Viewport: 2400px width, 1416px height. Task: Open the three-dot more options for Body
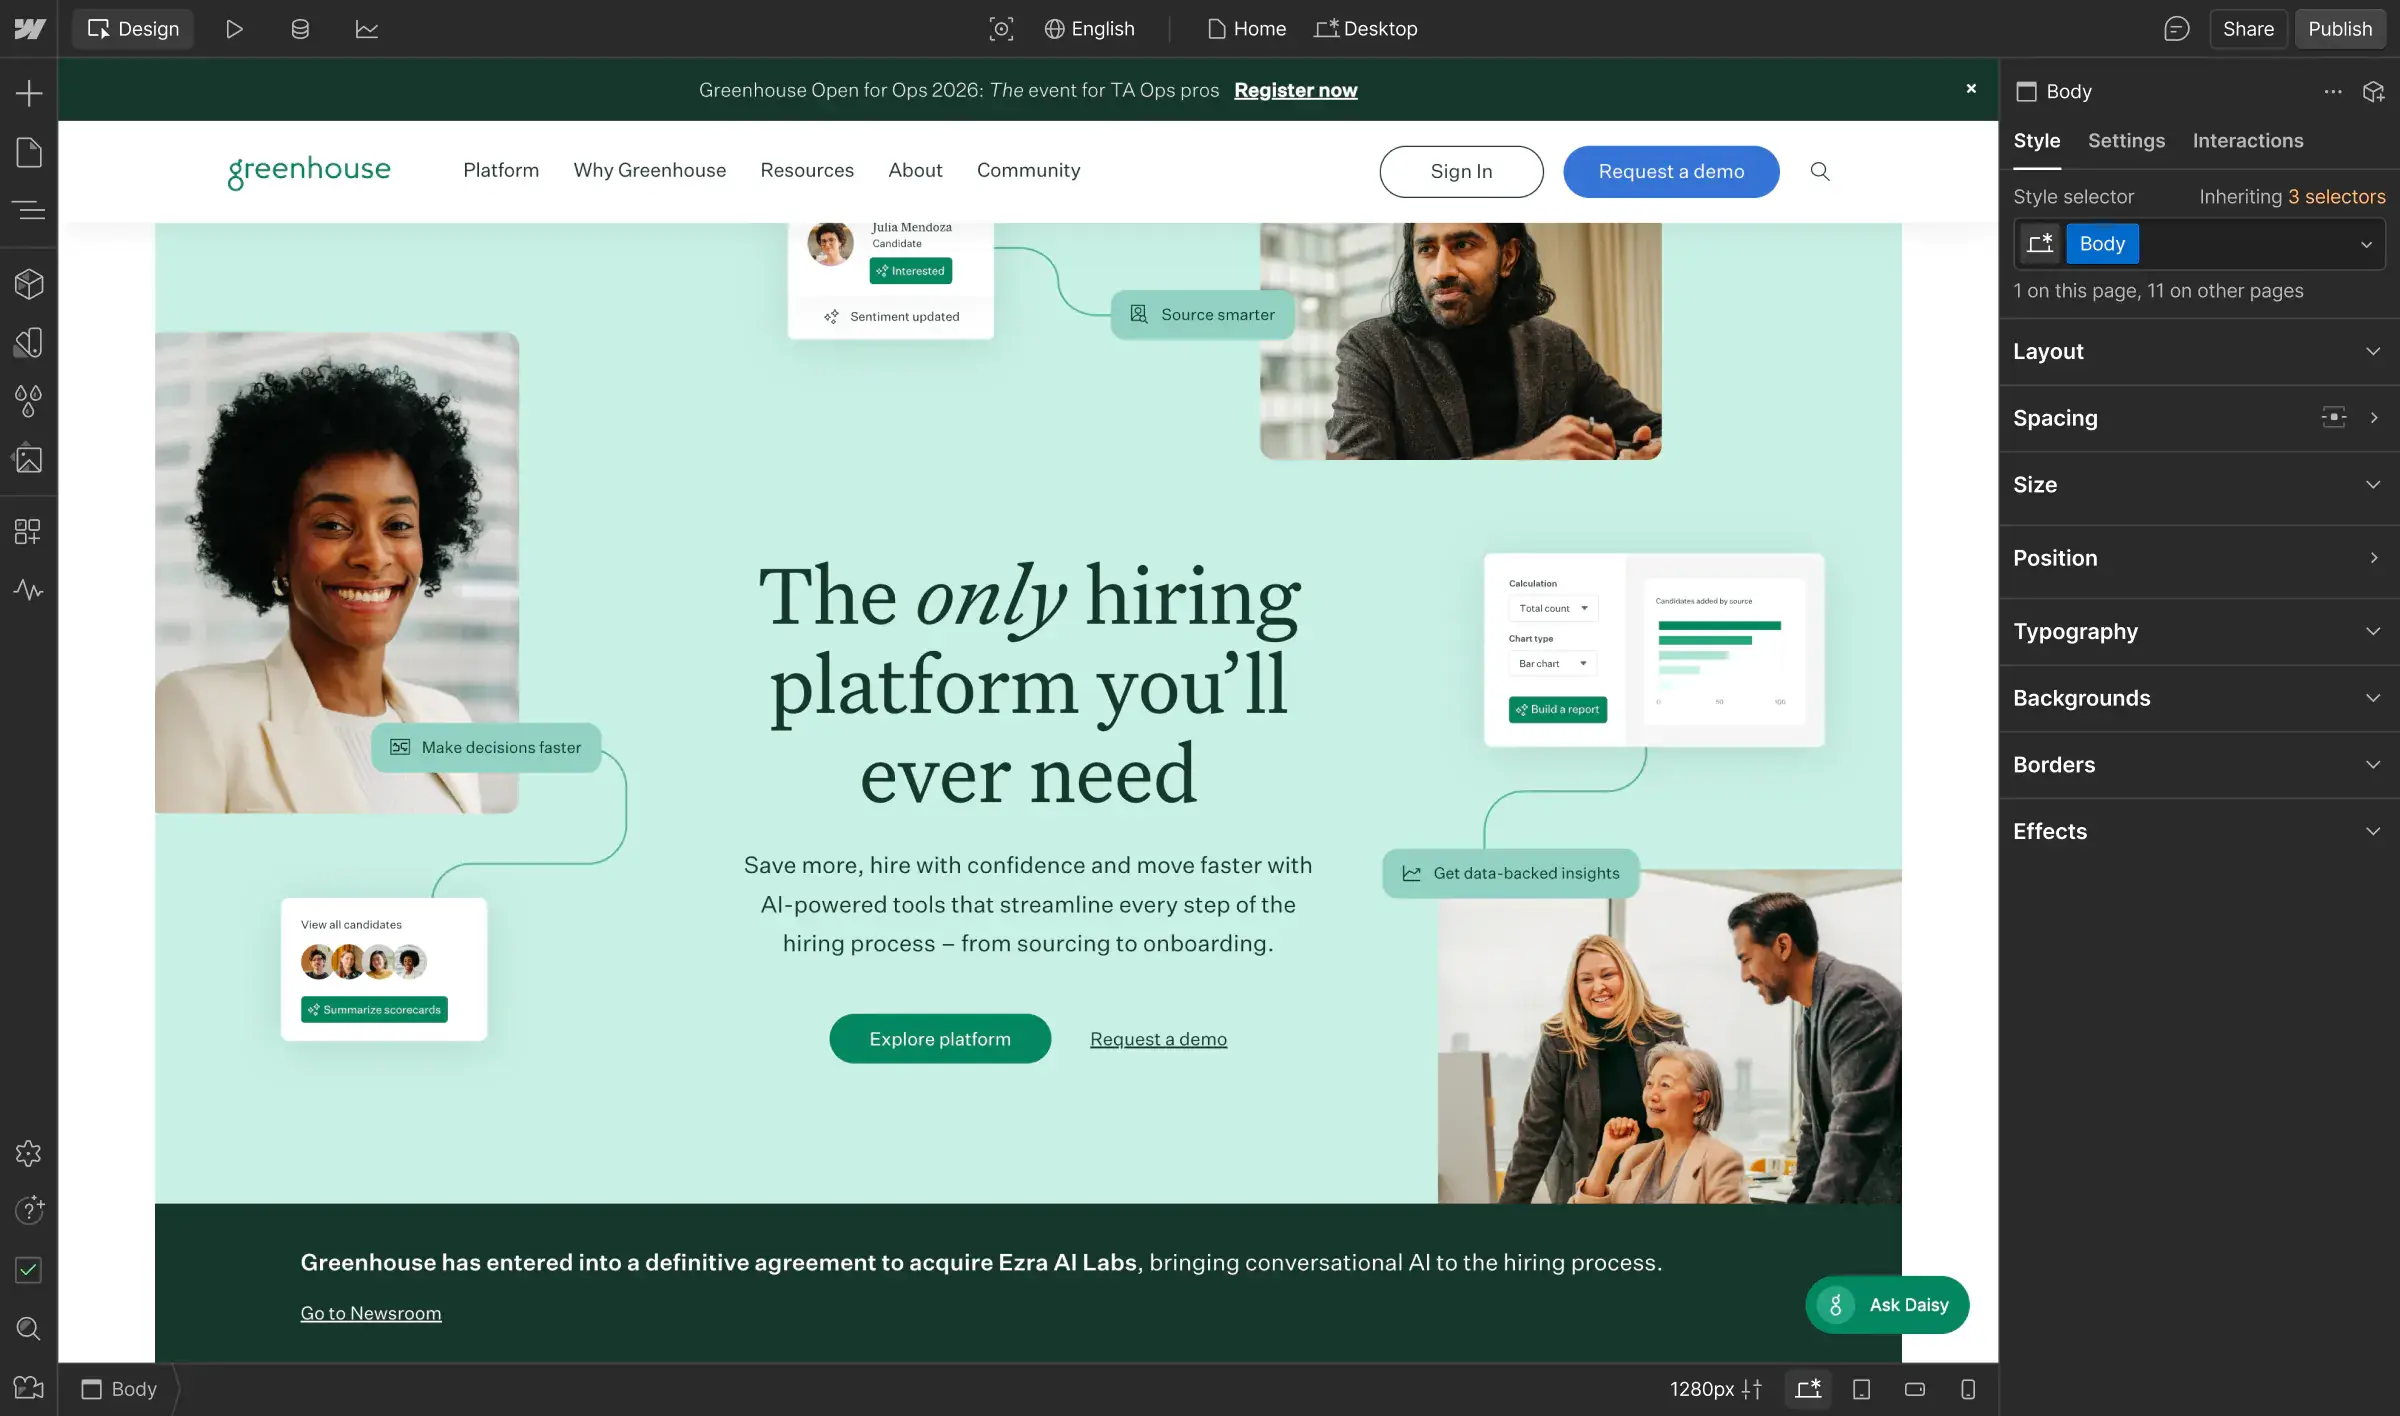pos(2333,91)
